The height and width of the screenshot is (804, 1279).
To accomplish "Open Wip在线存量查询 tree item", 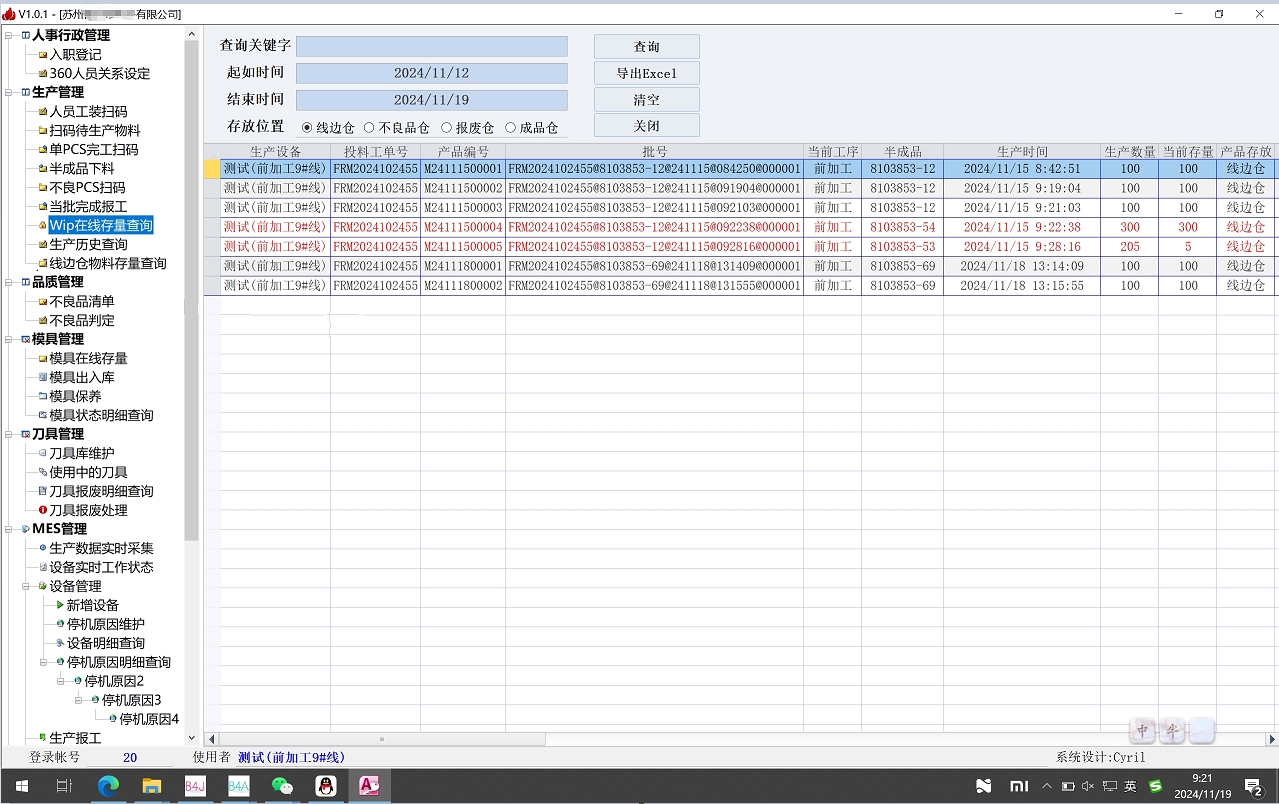I will pyautogui.click(x=101, y=226).
